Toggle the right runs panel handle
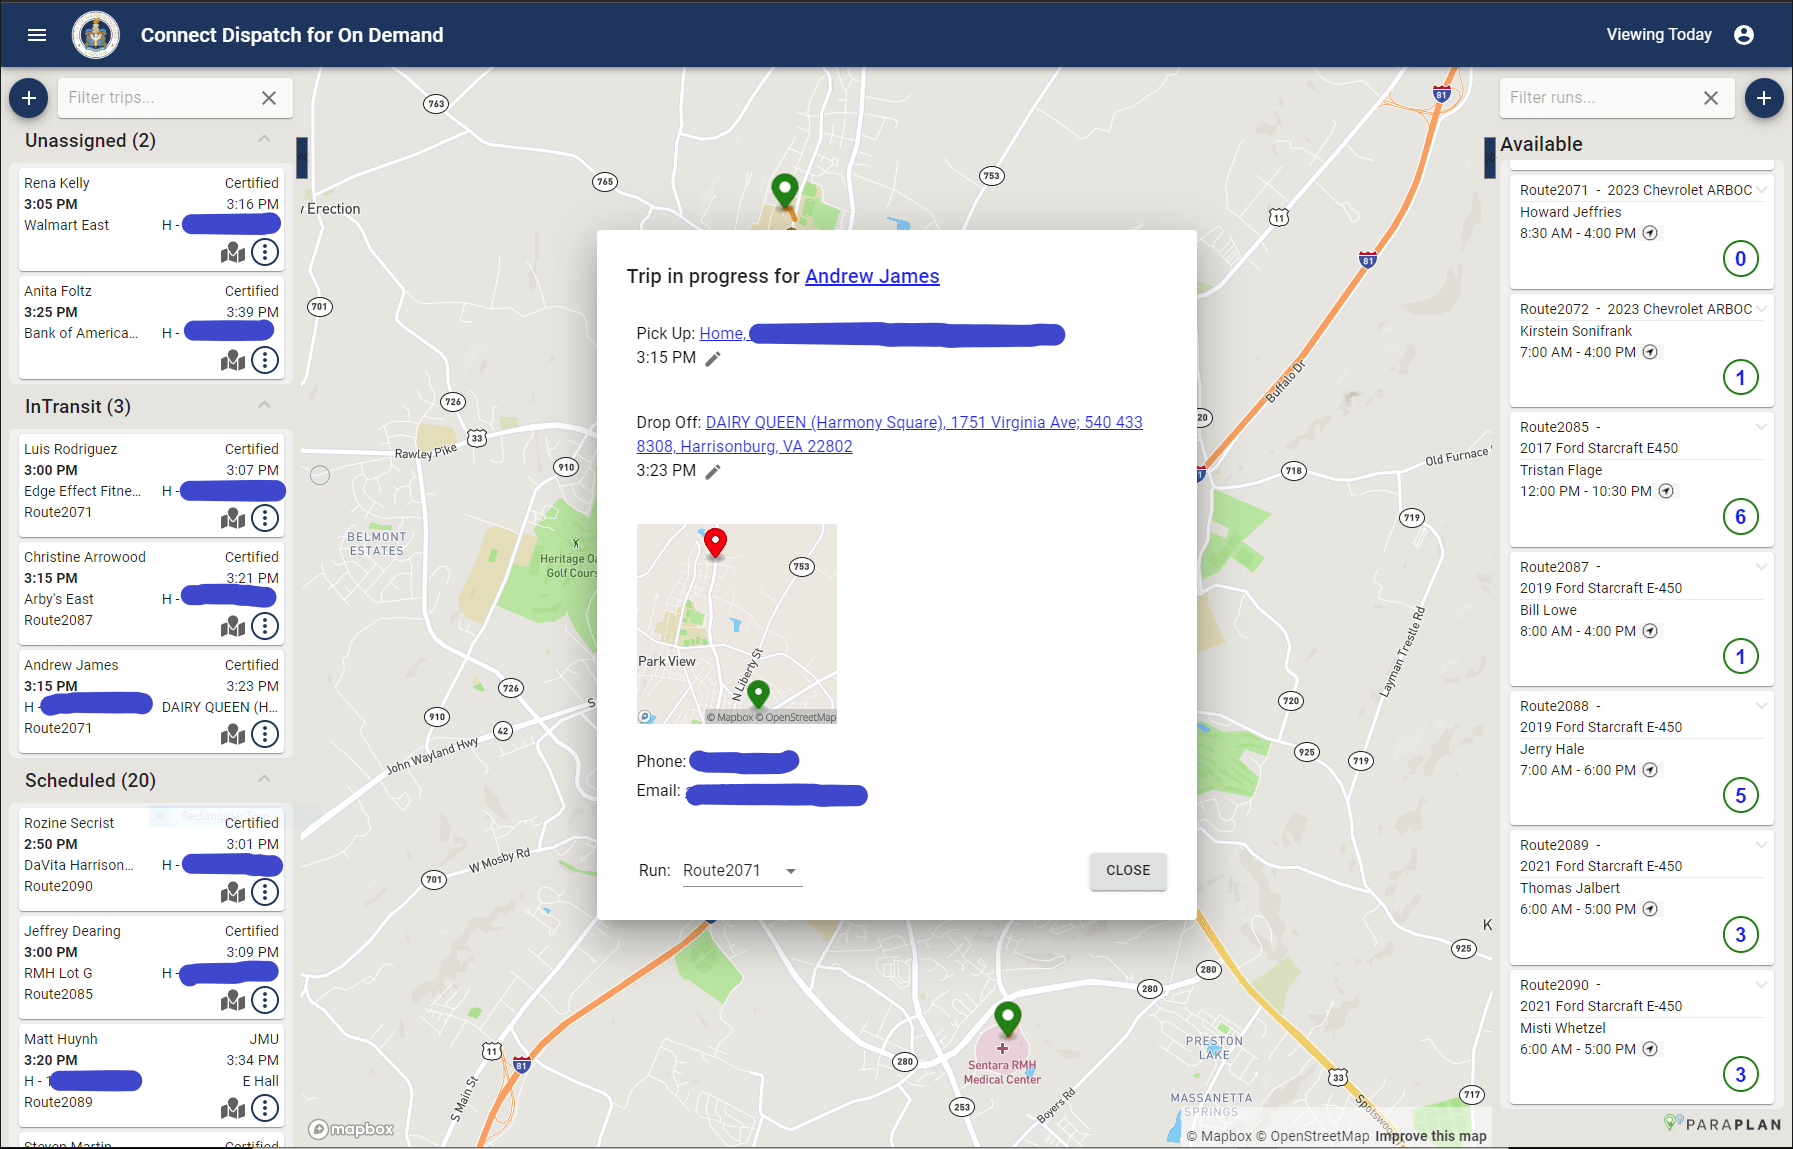Viewport: 1793px width, 1149px height. pos(1490,158)
